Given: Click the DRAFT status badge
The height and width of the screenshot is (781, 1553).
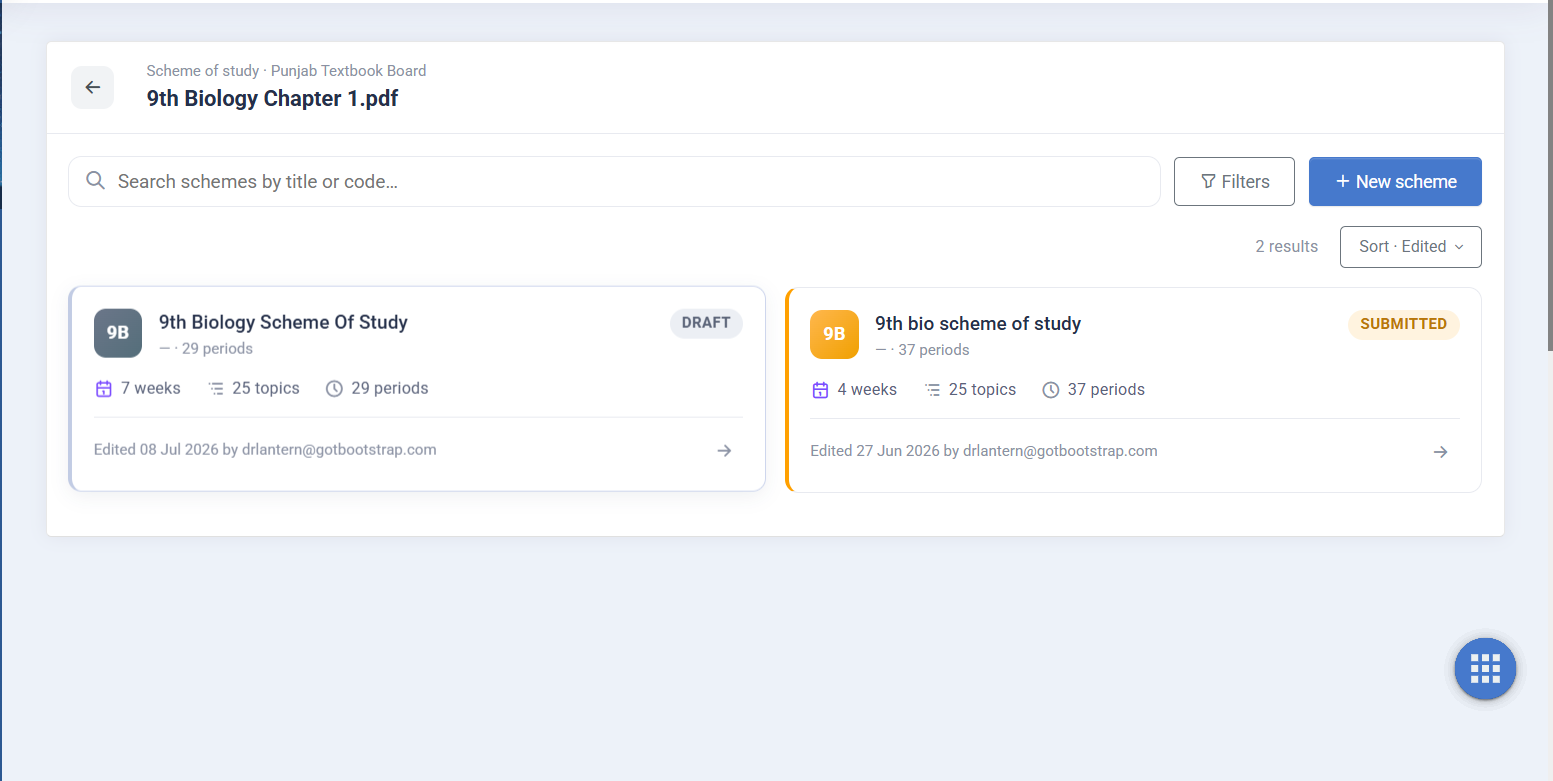Looking at the screenshot, I should click(706, 323).
